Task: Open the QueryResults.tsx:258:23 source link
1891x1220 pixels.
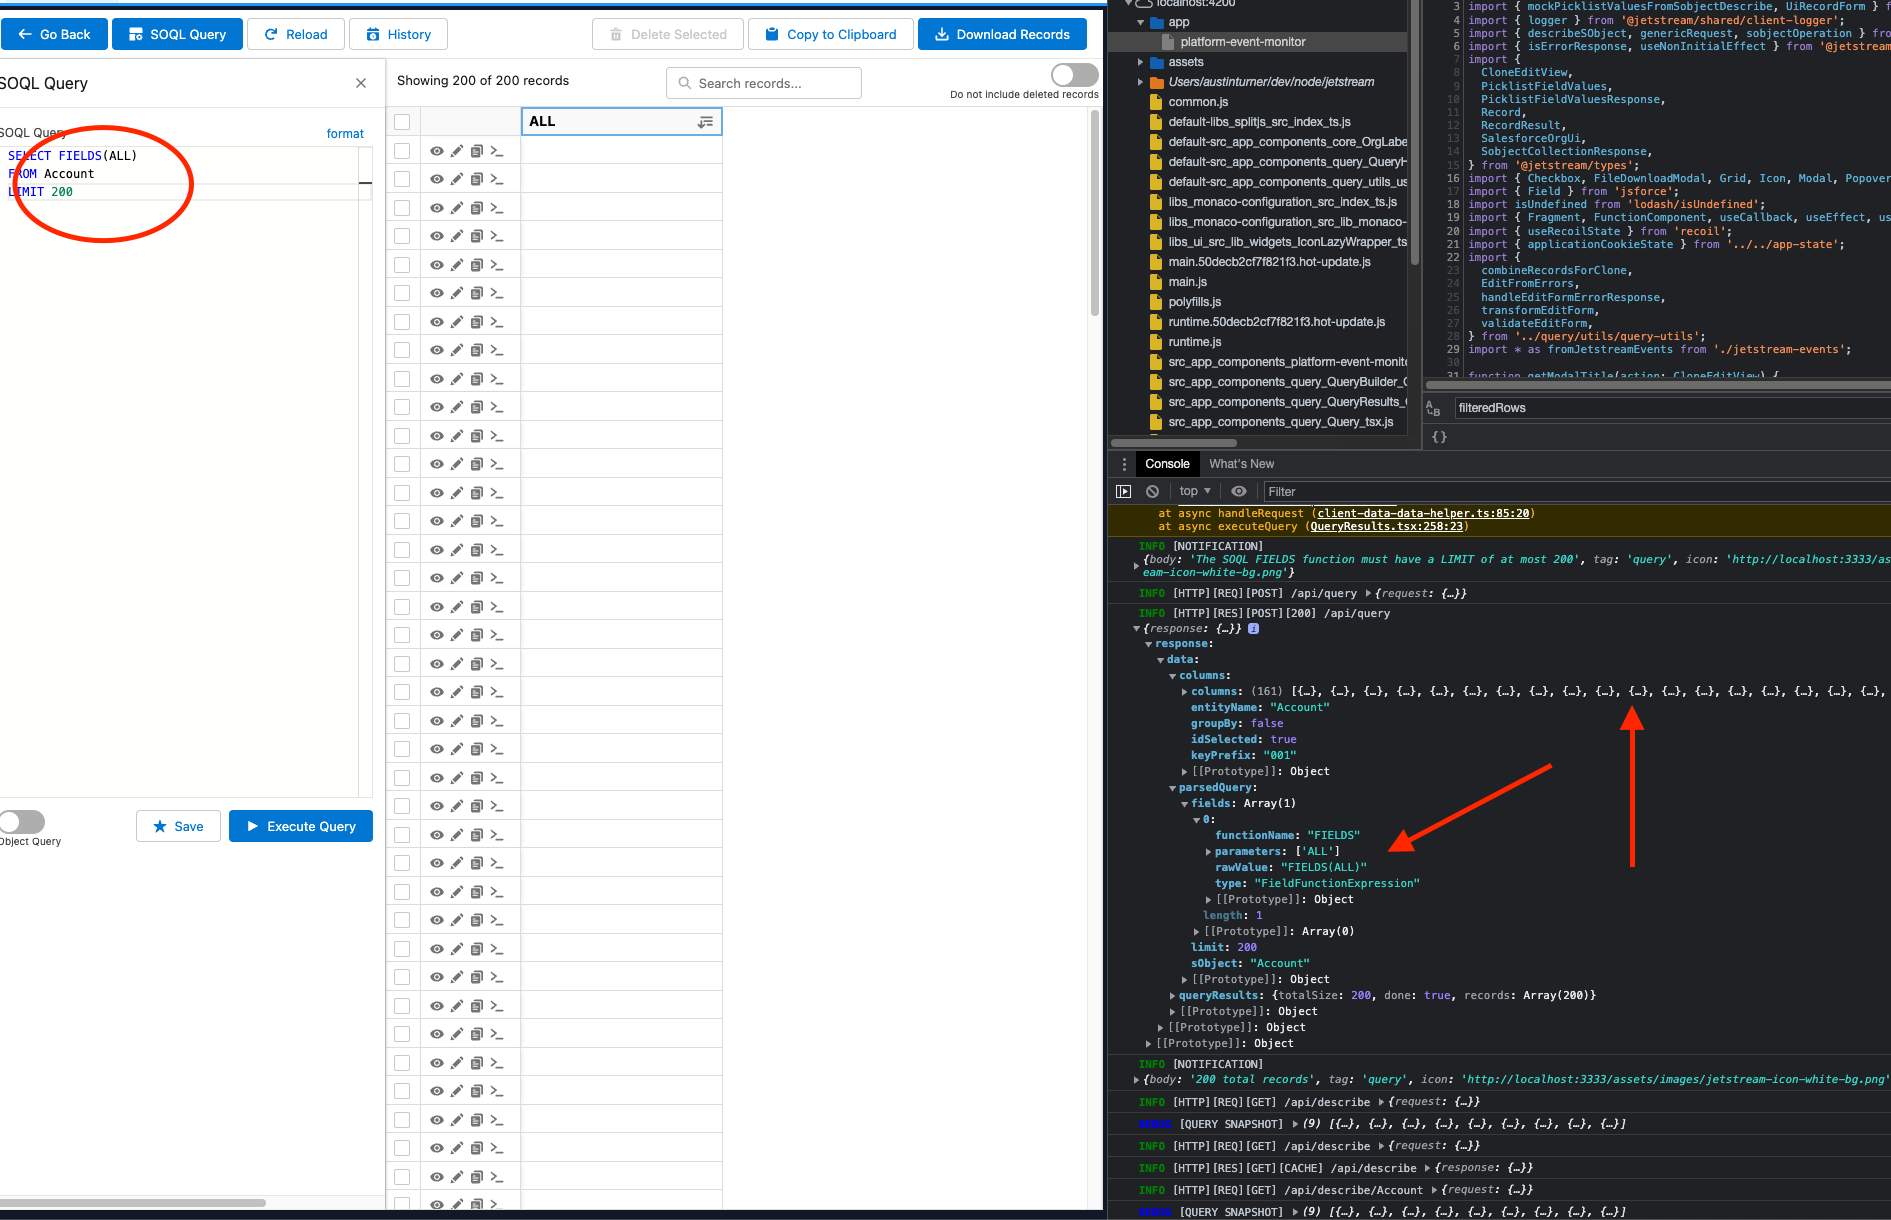Action: pos(1386,526)
